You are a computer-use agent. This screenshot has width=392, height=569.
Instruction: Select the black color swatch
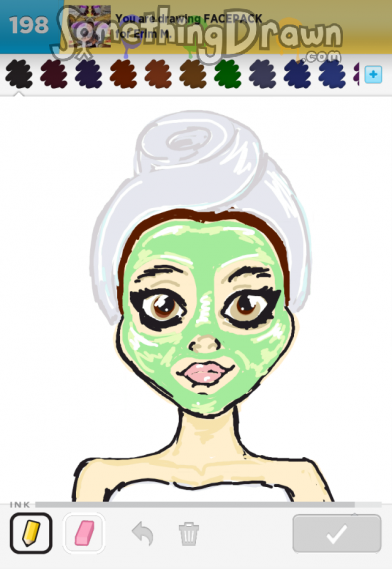click(19, 74)
